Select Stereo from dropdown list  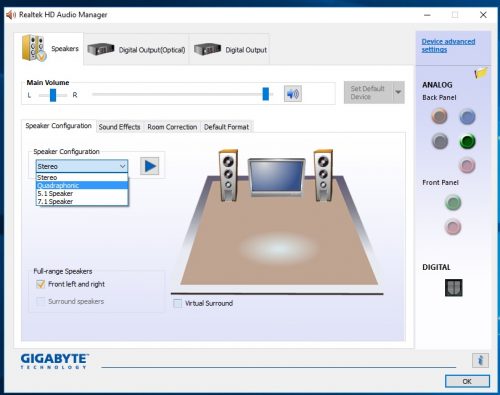(x=82, y=177)
